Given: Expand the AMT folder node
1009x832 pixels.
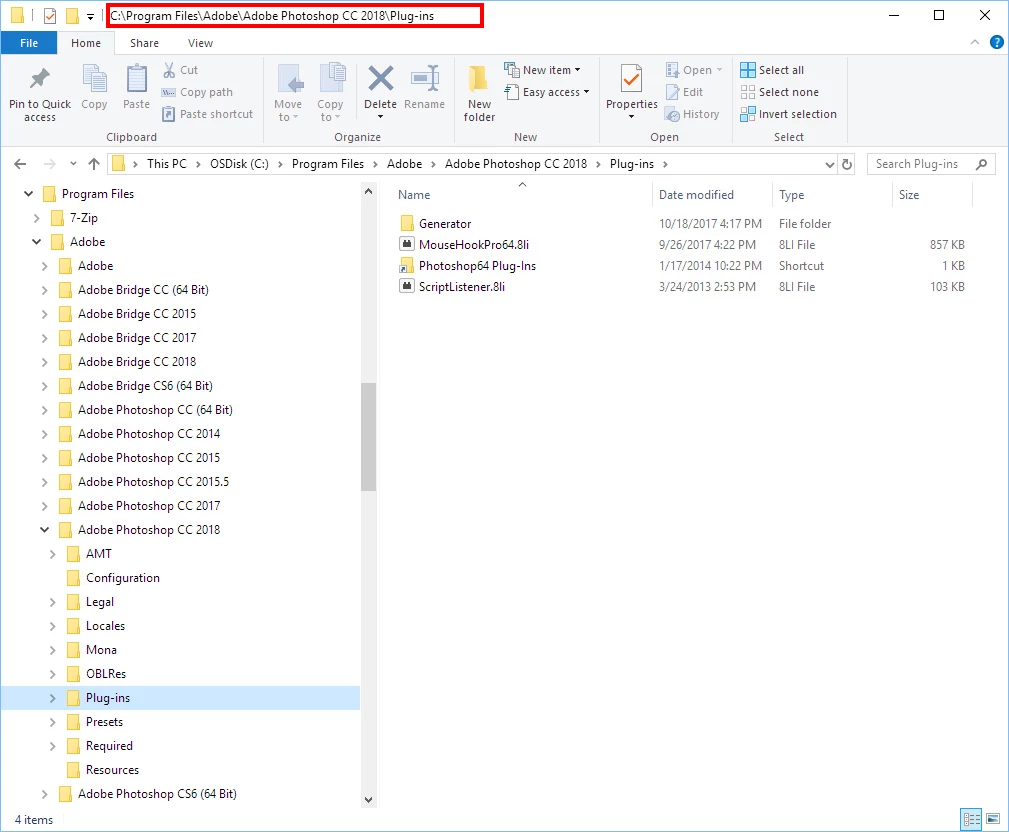Looking at the screenshot, I should tap(53, 554).
